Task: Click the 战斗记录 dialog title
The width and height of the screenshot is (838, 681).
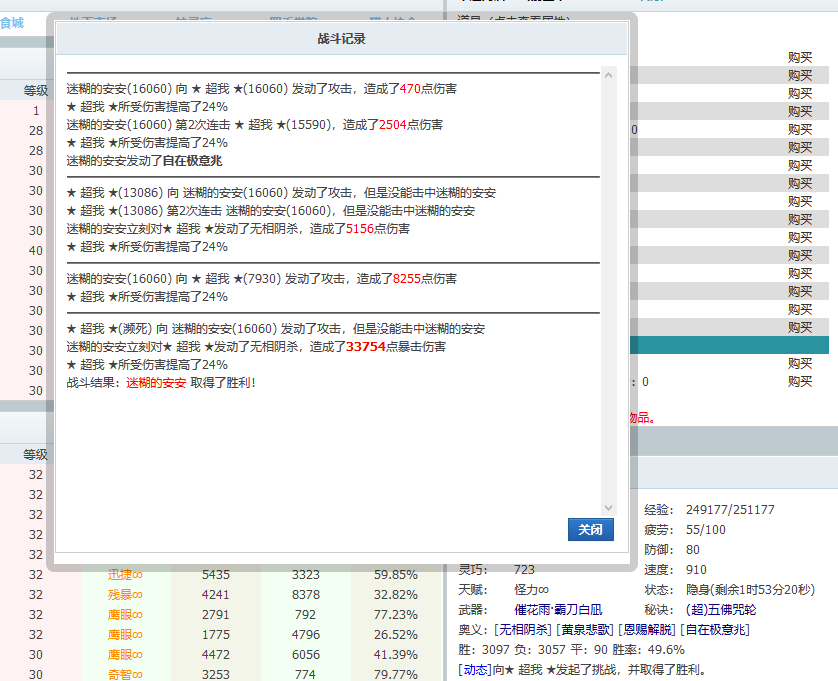Action: [x=342, y=38]
